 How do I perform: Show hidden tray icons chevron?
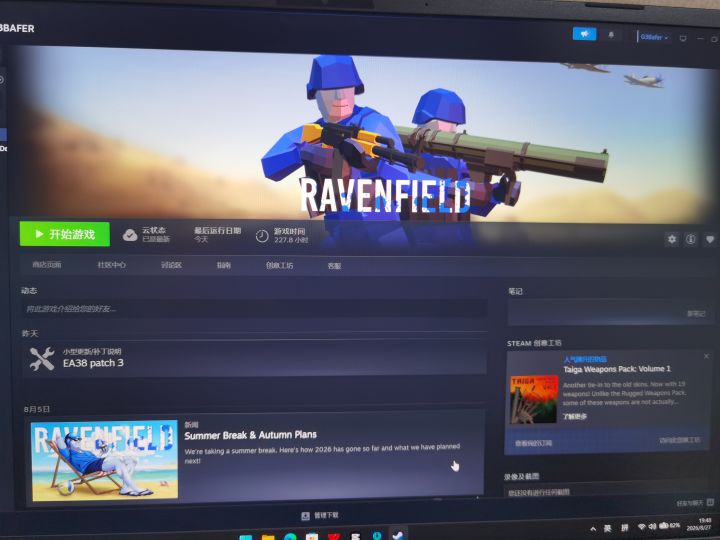tap(593, 529)
